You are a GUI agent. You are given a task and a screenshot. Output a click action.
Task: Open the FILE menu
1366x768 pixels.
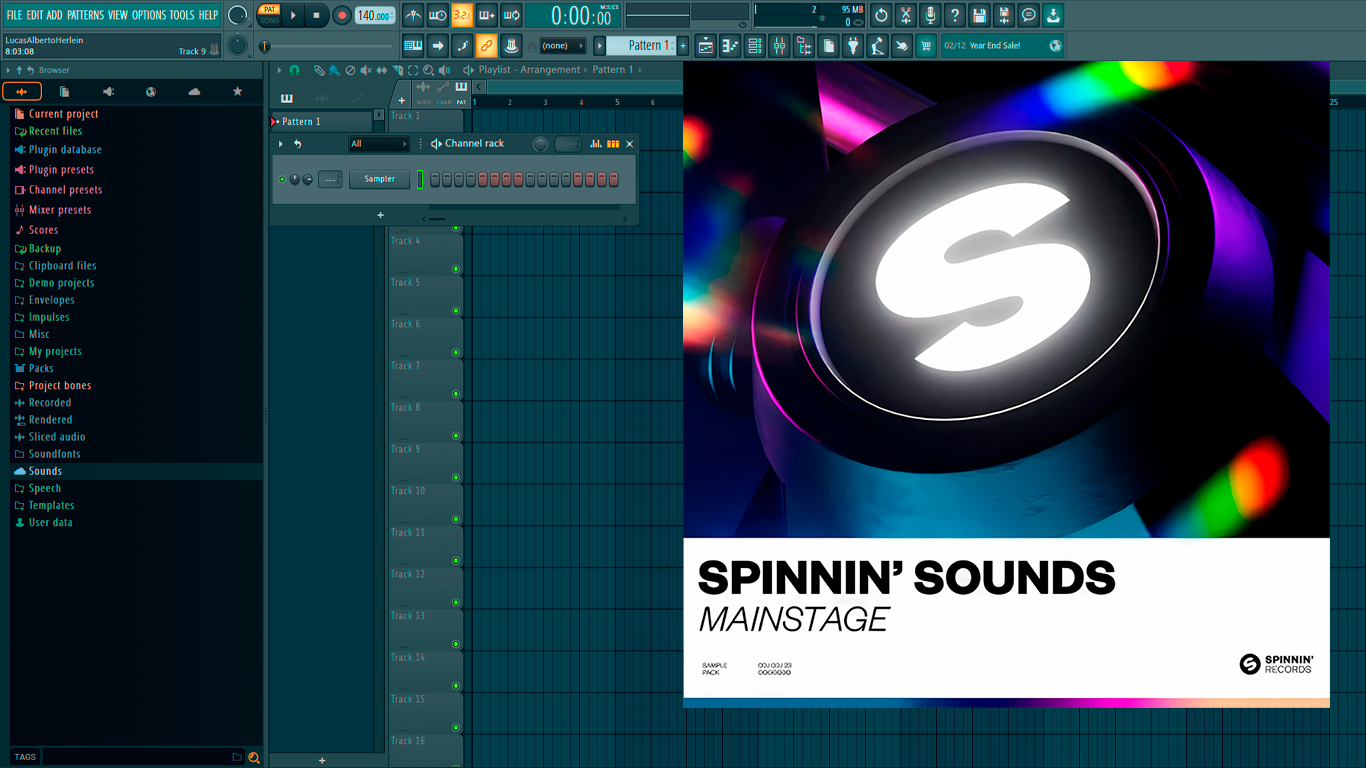[x=14, y=15]
